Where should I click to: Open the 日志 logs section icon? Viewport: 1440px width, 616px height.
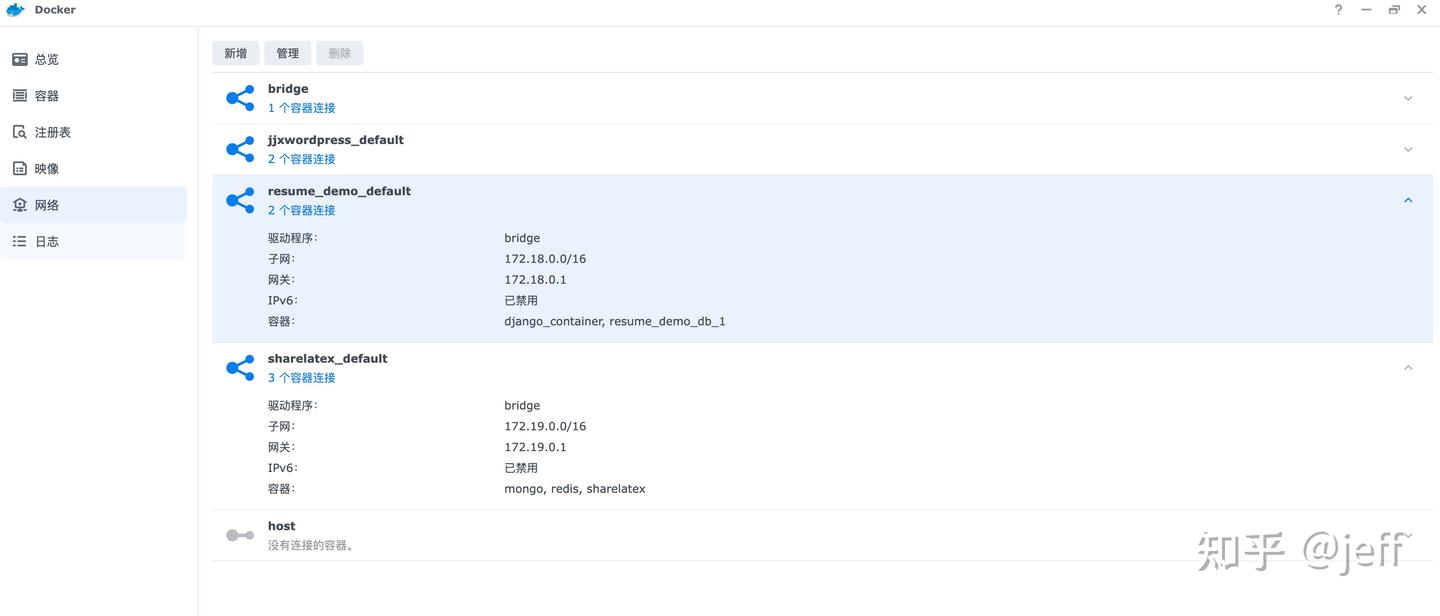point(20,240)
